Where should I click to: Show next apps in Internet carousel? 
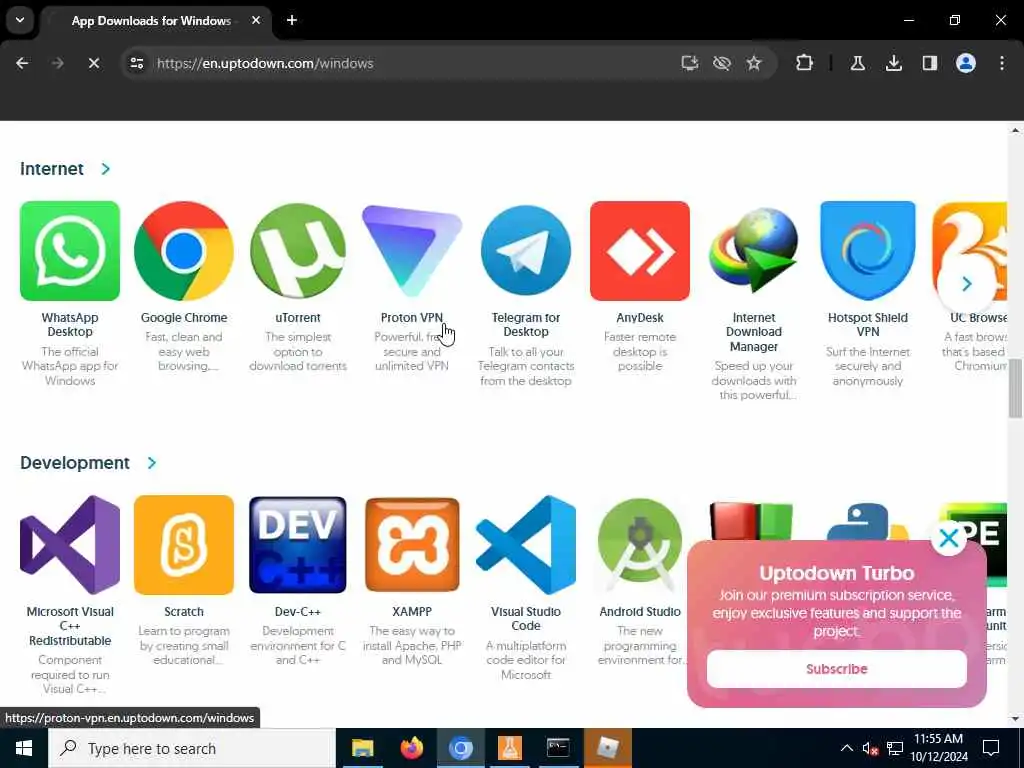[x=967, y=283]
